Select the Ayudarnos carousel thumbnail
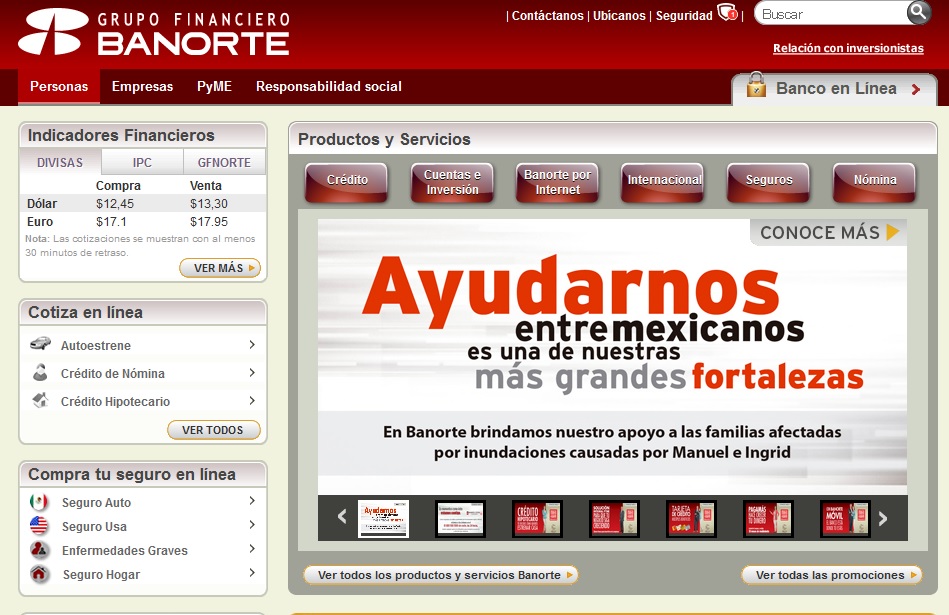Image resolution: width=949 pixels, height=615 pixels. point(383,518)
